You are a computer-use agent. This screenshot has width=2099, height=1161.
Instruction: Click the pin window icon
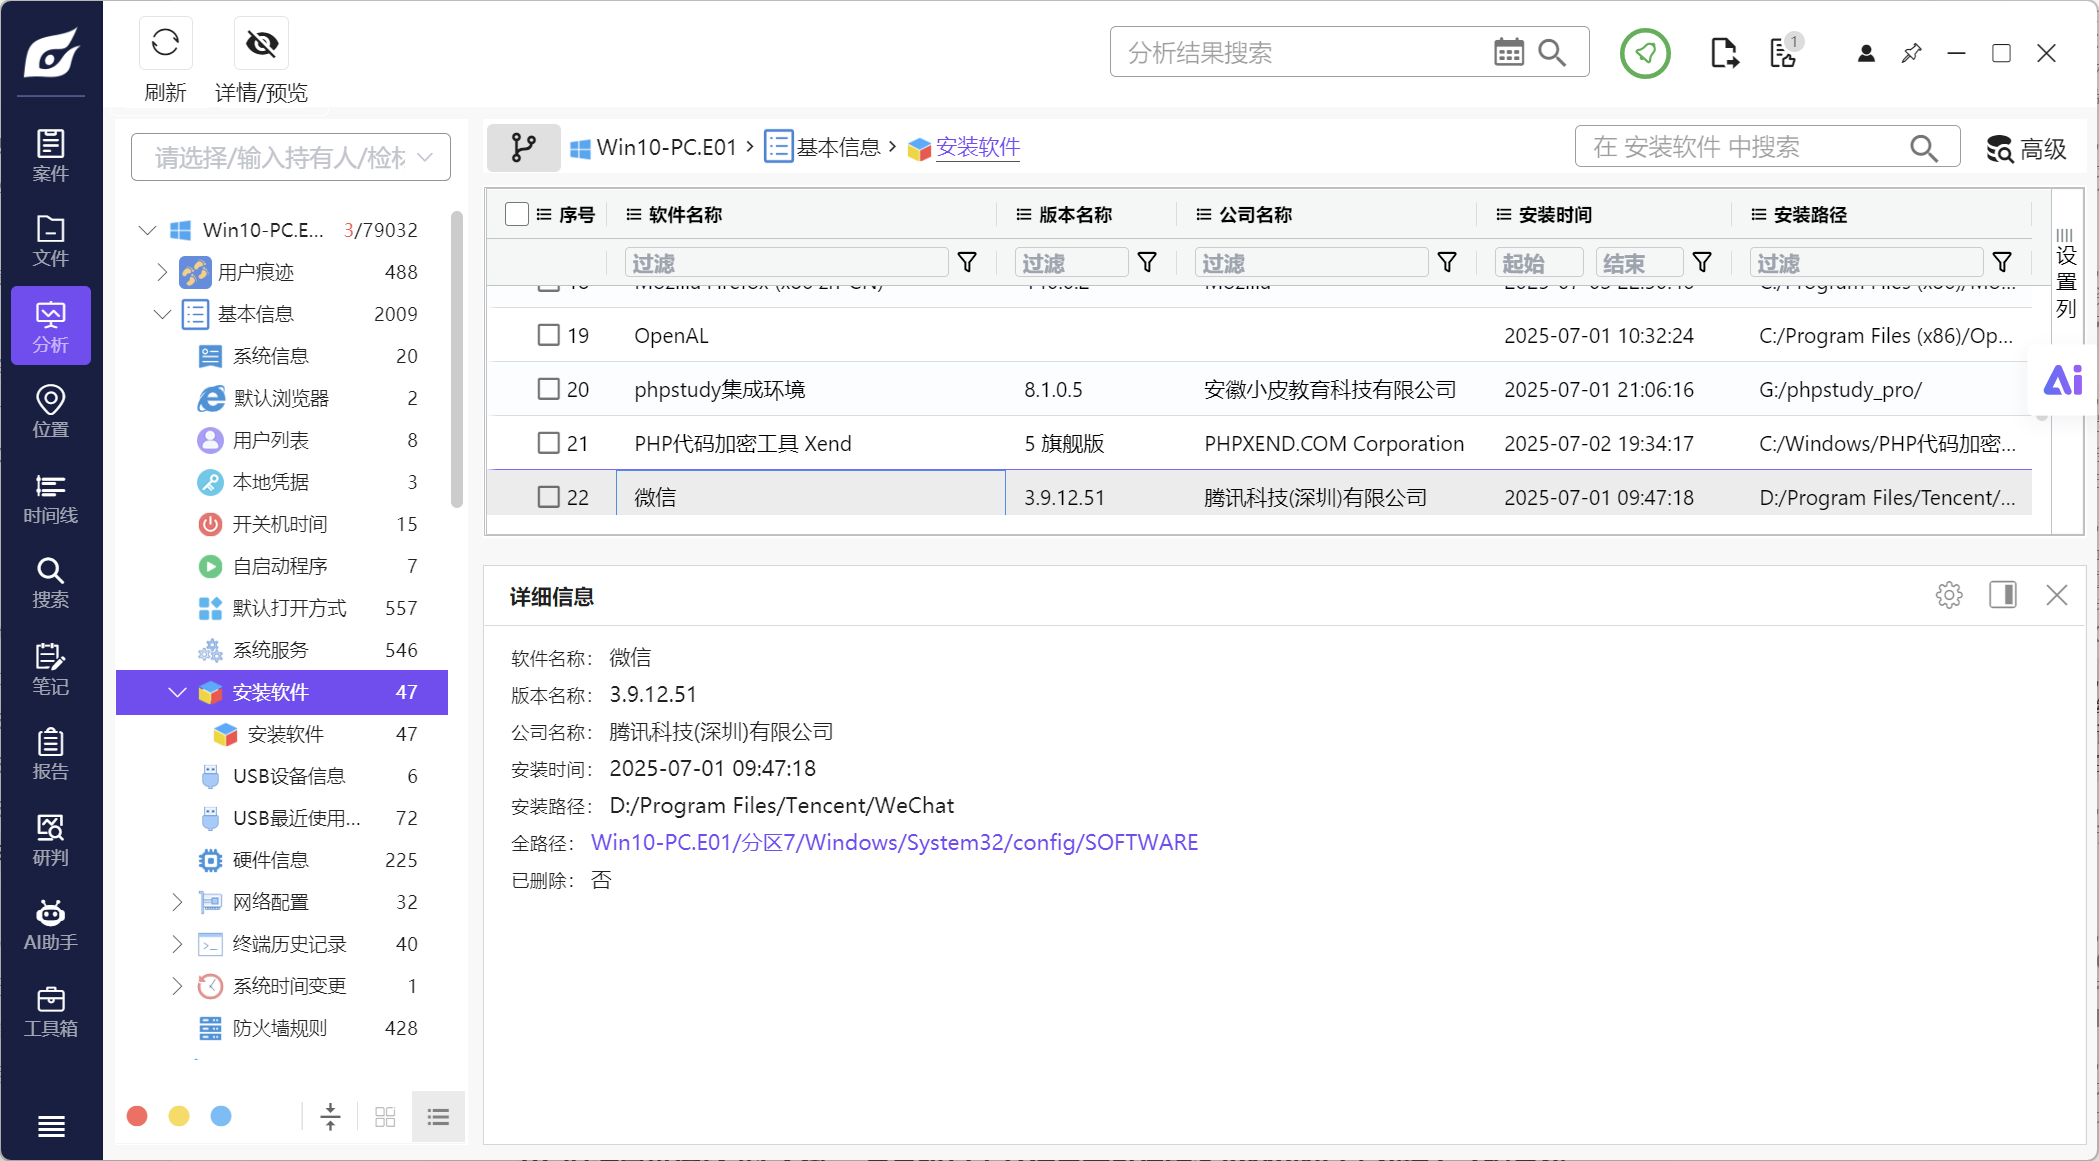click(1911, 53)
